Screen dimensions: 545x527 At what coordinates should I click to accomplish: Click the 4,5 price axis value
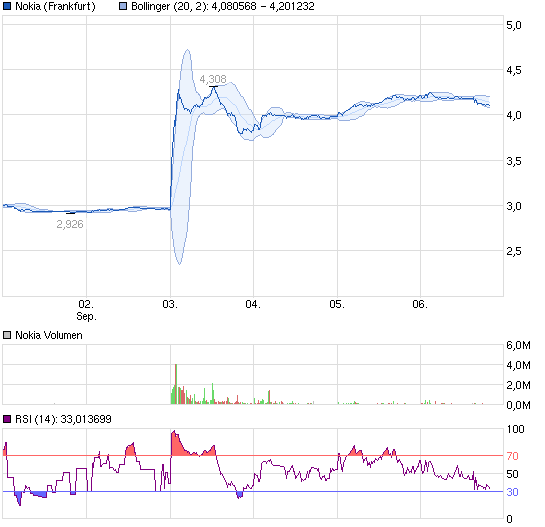point(514,70)
